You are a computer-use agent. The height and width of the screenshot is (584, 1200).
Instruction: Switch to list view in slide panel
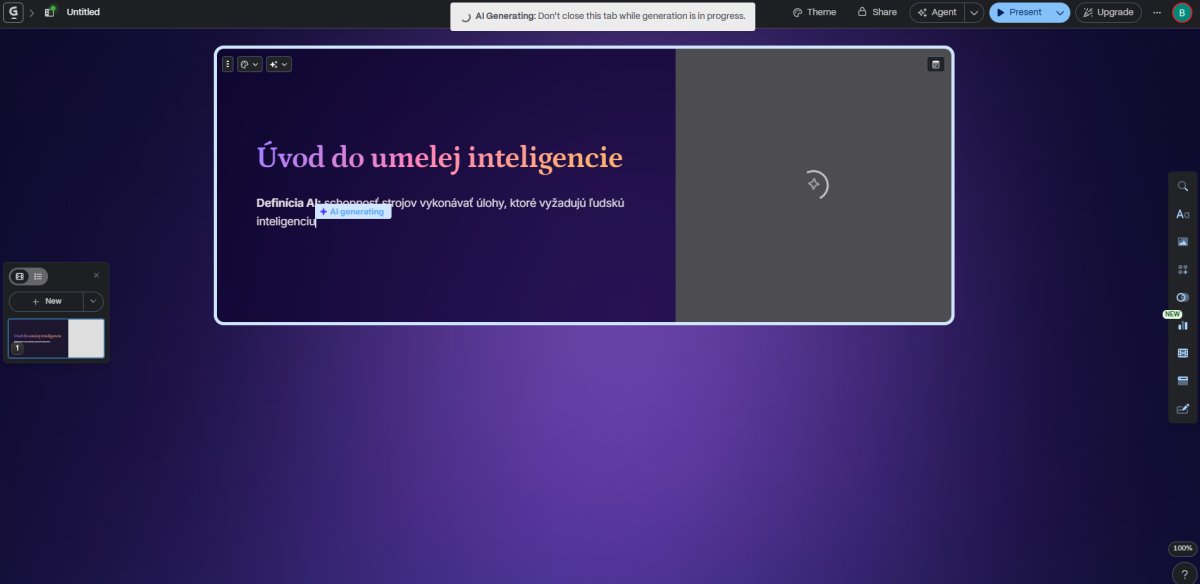point(38,276)
